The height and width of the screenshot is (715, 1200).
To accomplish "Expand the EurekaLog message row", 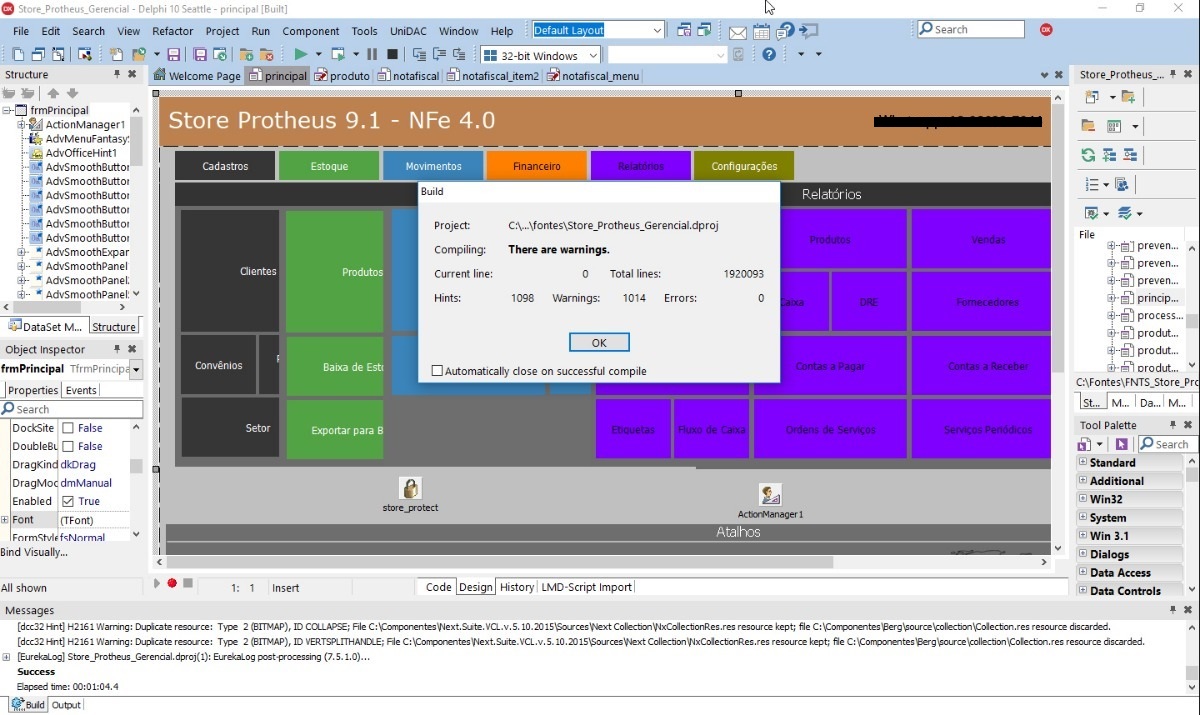I will [x=7, y=657].
